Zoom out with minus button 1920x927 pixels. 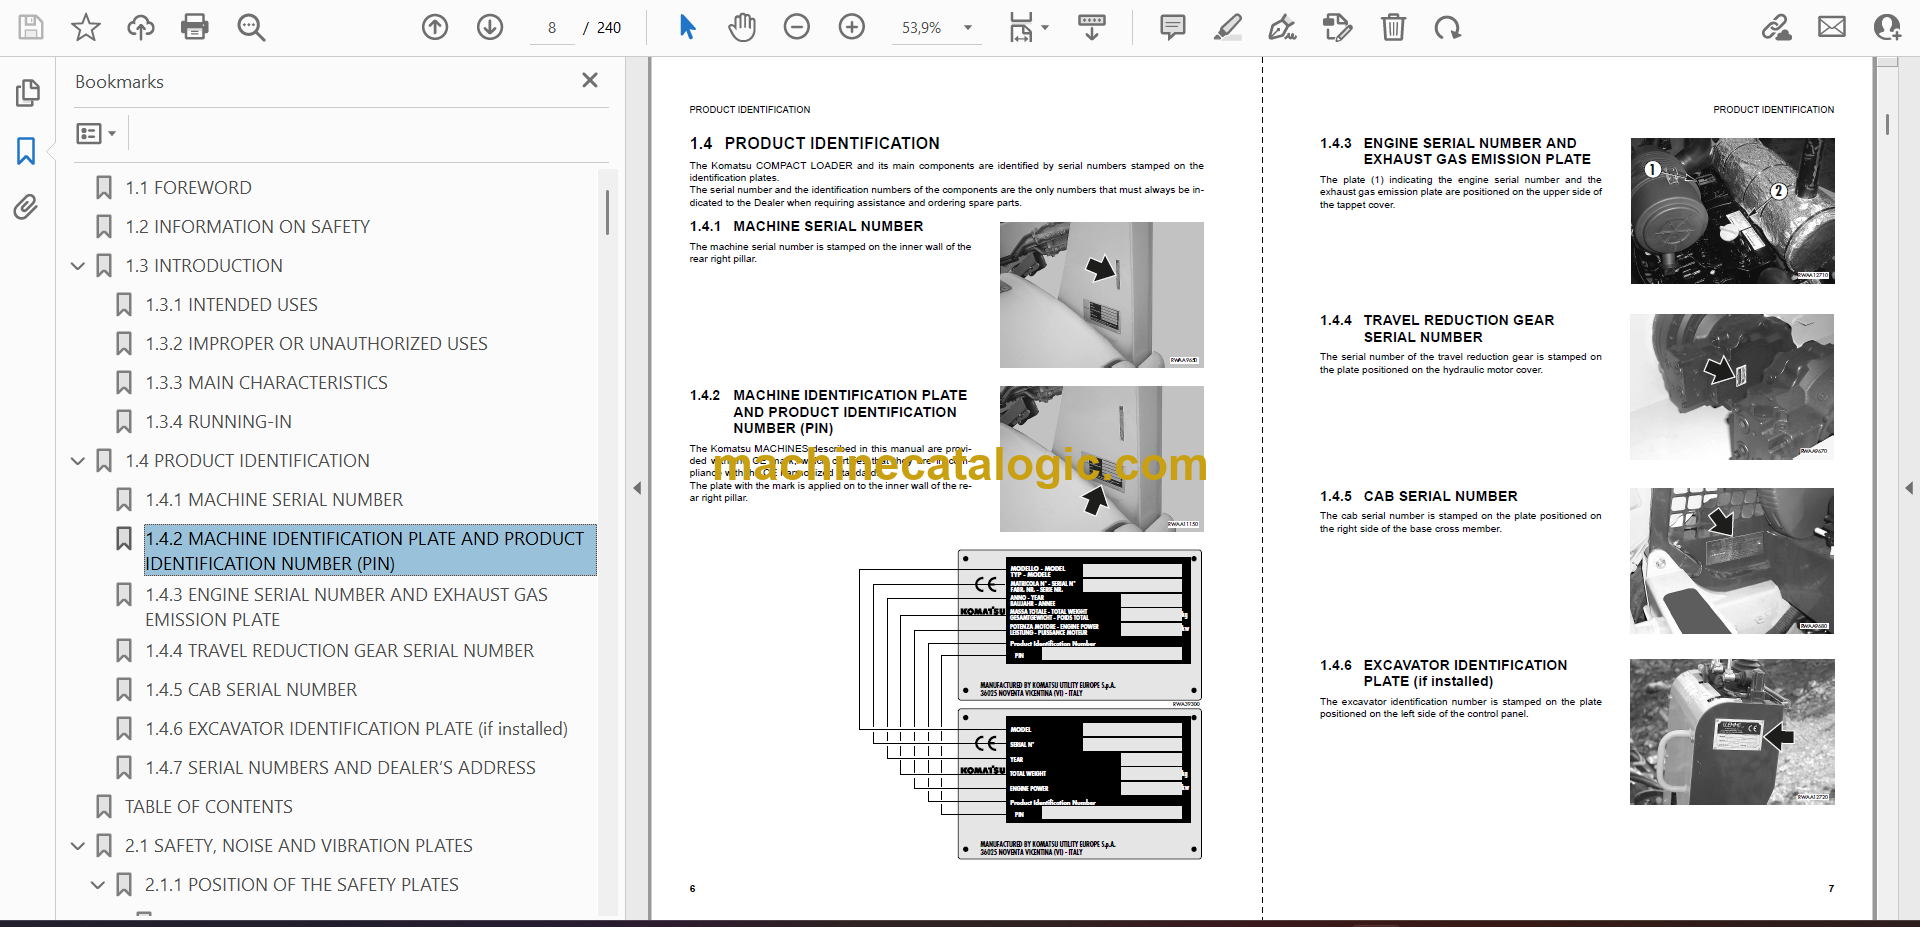pos(797,27)
